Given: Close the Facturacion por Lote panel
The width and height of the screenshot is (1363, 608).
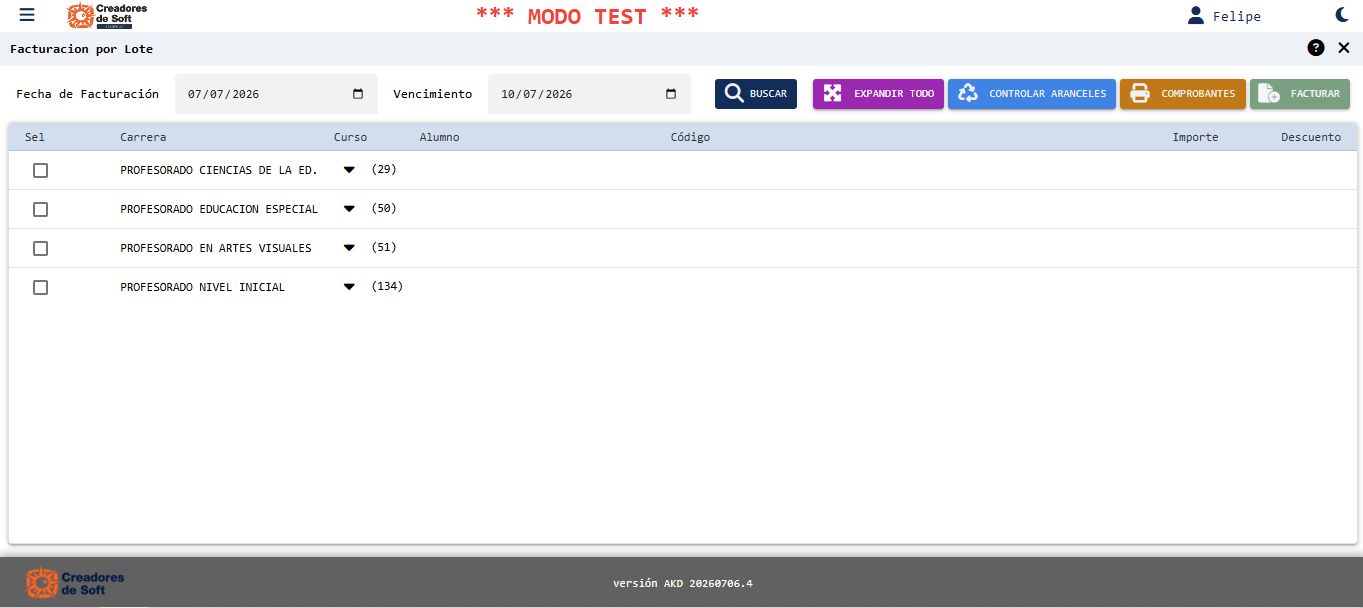Looking at the screenshot, I should 1344,48.
